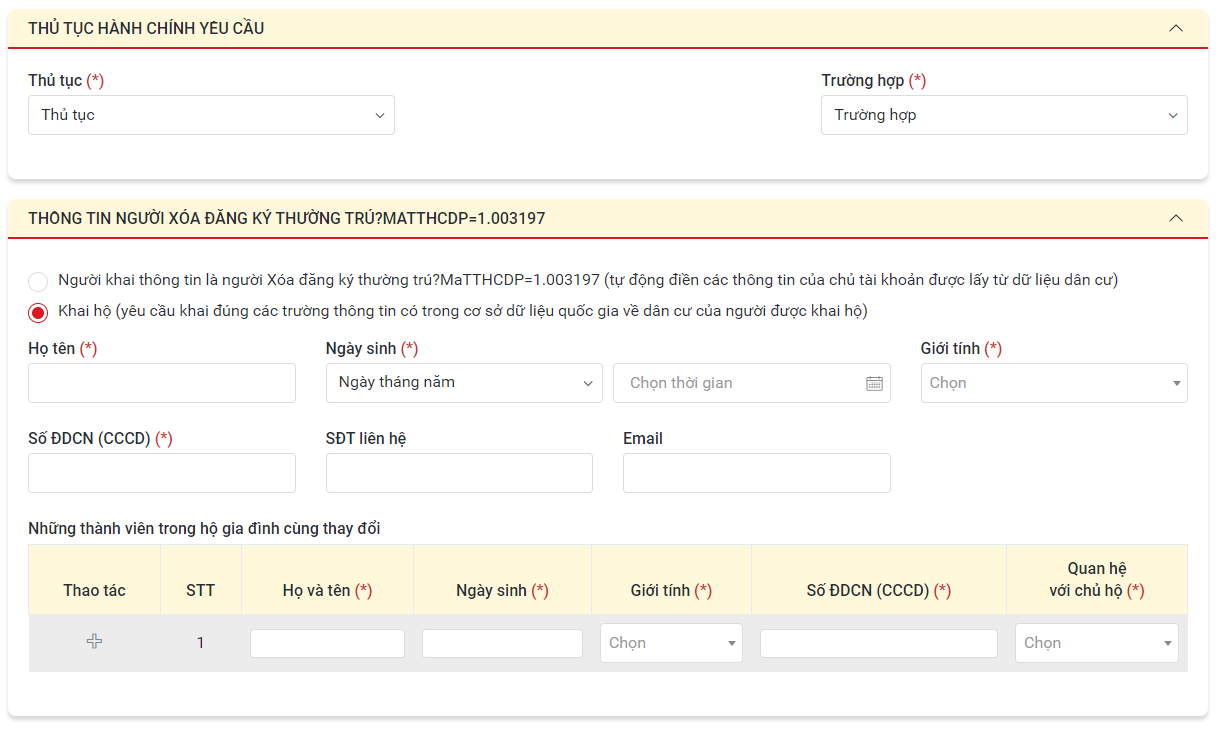Screen dimensions: 1219x731
Task: Select the Khai hộ radio option
Action: point(38,312)
